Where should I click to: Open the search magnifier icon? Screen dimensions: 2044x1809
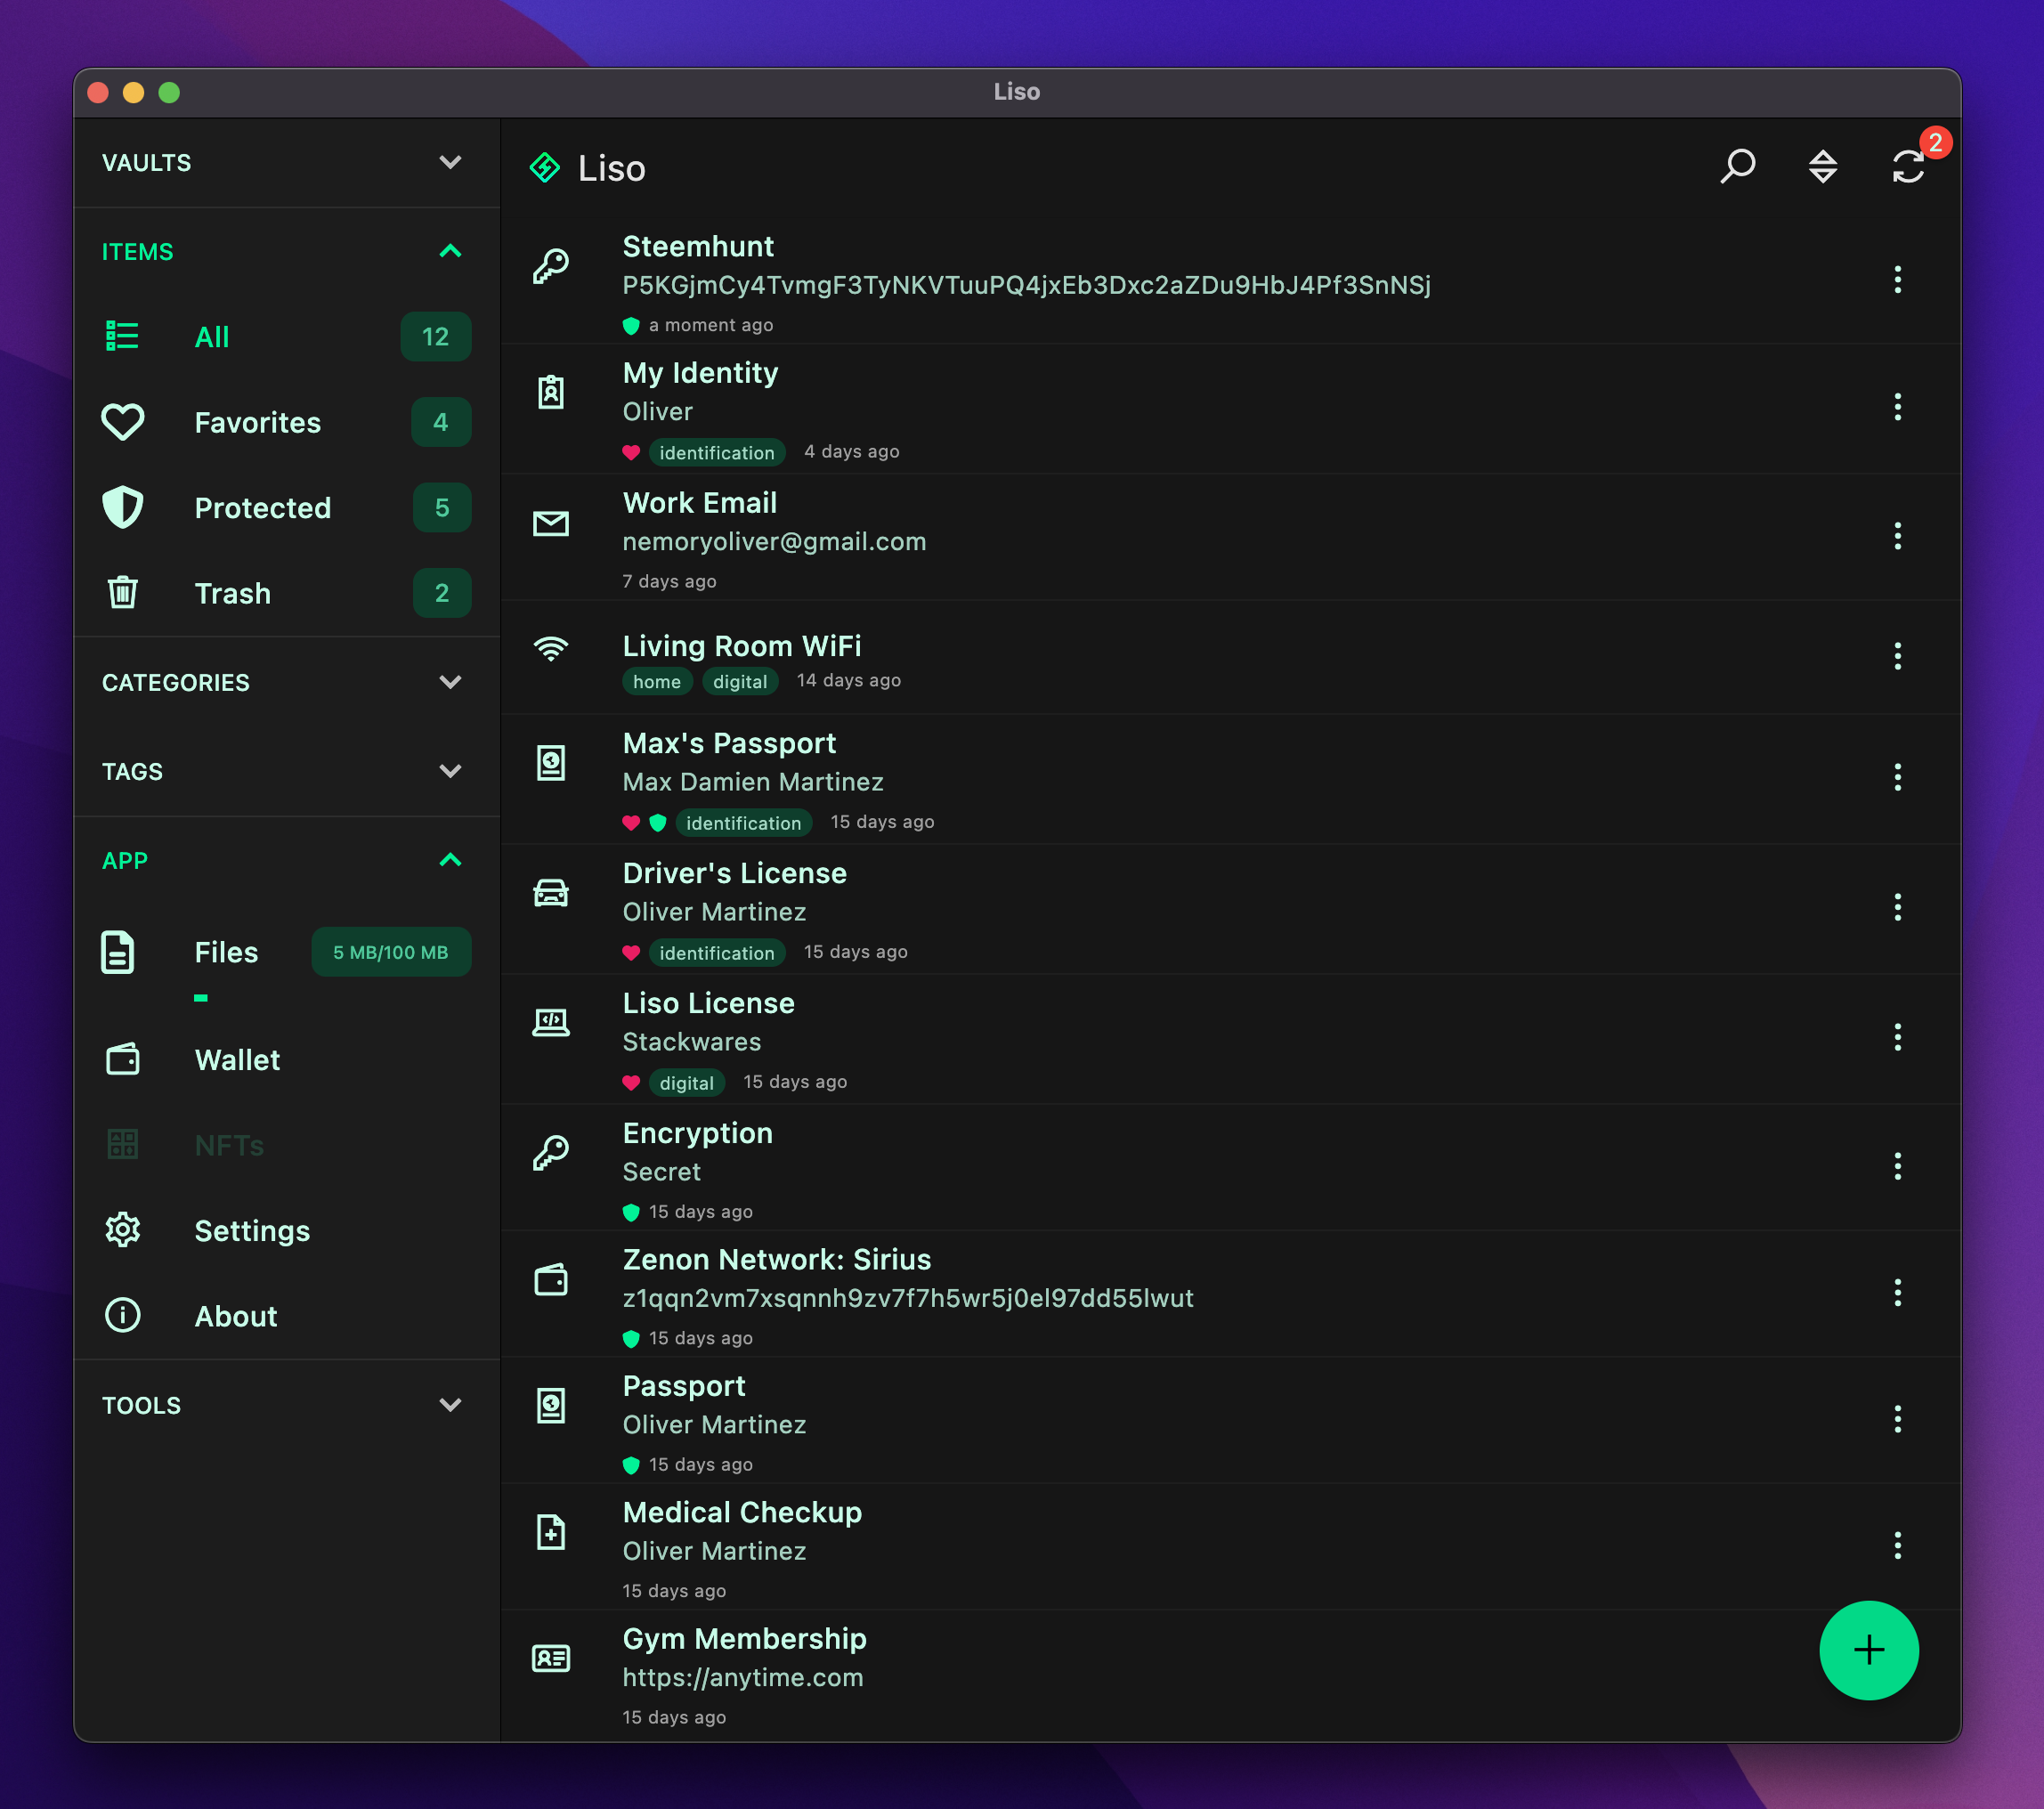point(1738,166)
